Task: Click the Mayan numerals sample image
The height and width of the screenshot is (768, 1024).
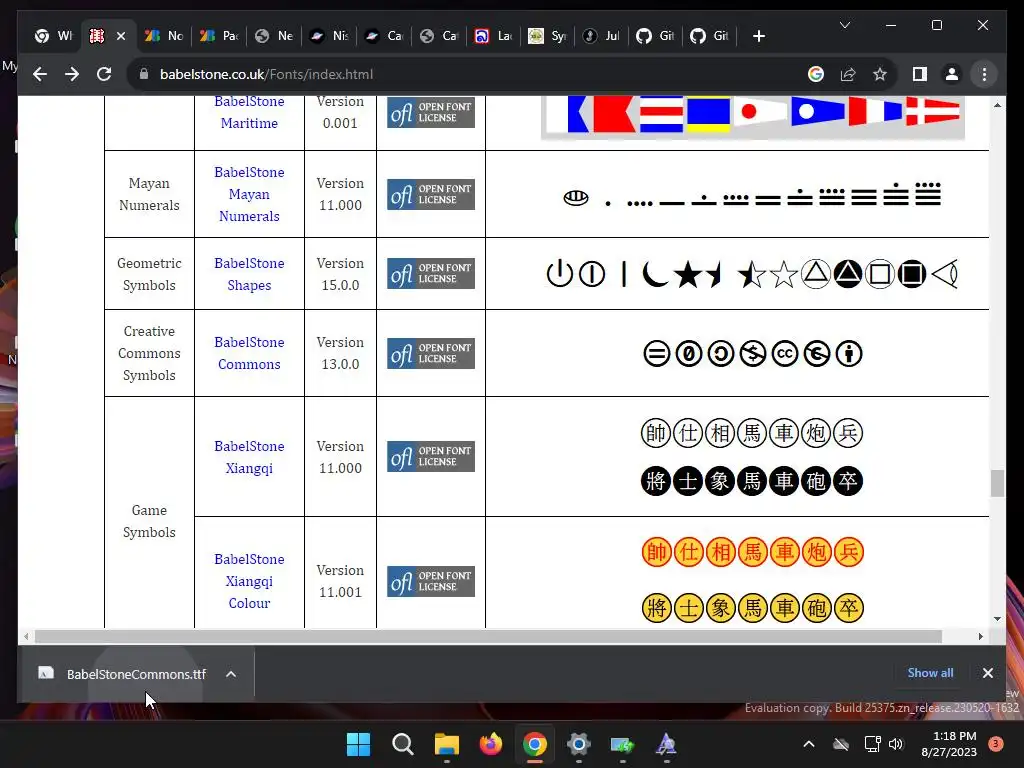Action: click(x=752, y=195)
